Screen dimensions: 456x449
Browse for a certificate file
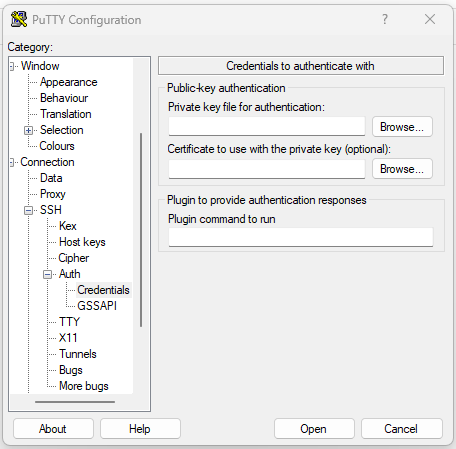tap(402, 169)
